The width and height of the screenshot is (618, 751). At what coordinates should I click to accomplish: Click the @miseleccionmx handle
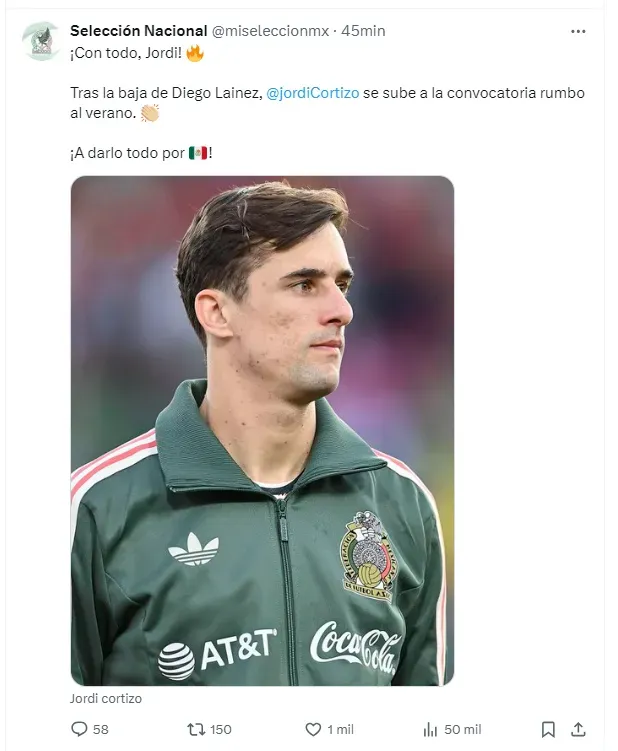270,31
